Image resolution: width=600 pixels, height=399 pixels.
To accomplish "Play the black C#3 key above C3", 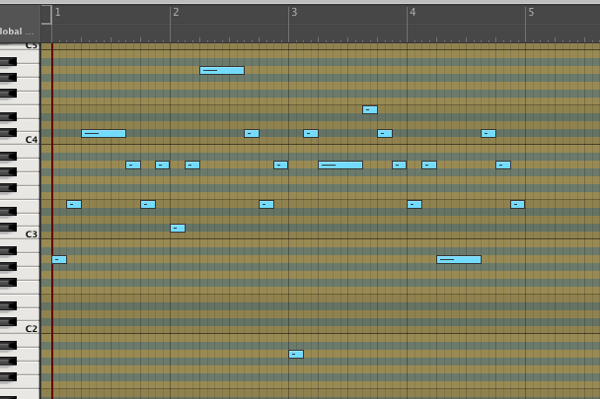I will coord(8,227).
